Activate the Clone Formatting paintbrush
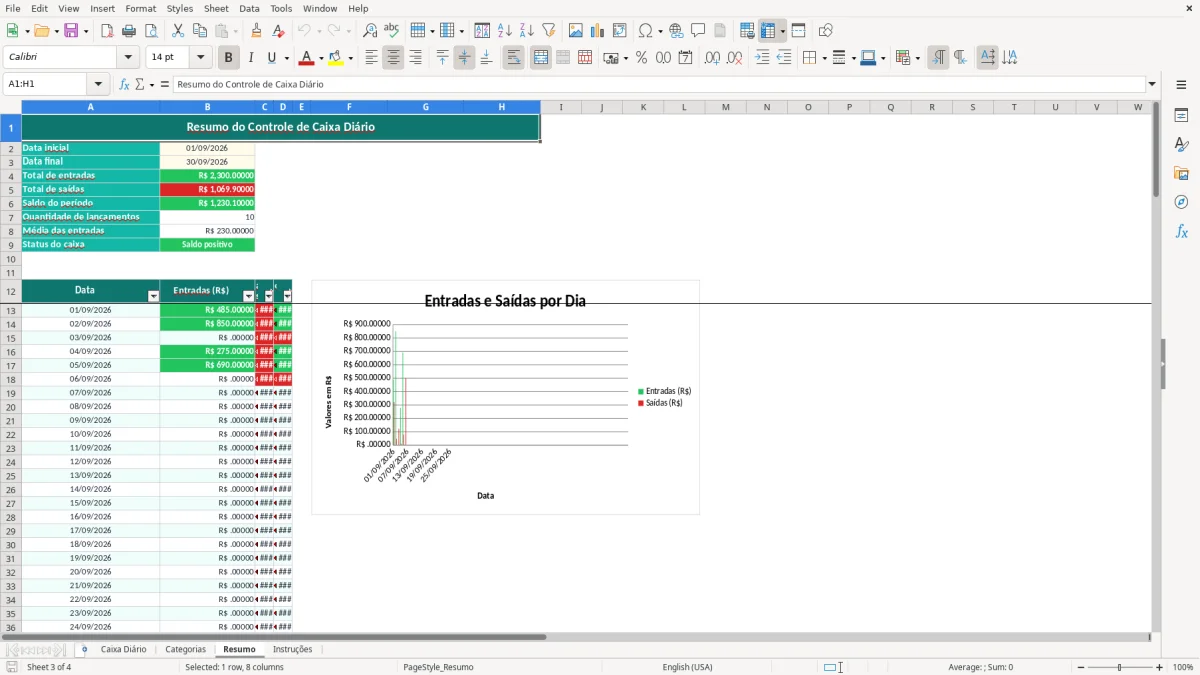Image resolution: width=1200 pixels, height=675 pixels. tap(257, 31)
